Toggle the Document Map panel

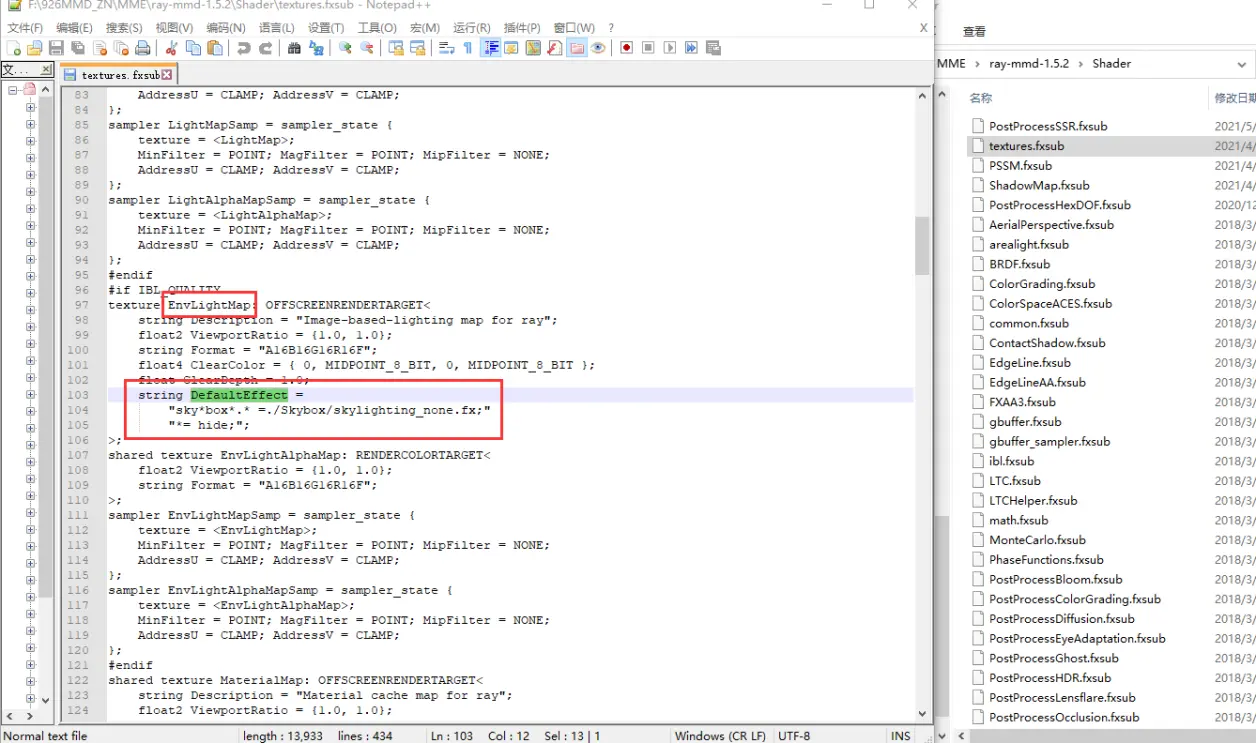coord(533,48)
